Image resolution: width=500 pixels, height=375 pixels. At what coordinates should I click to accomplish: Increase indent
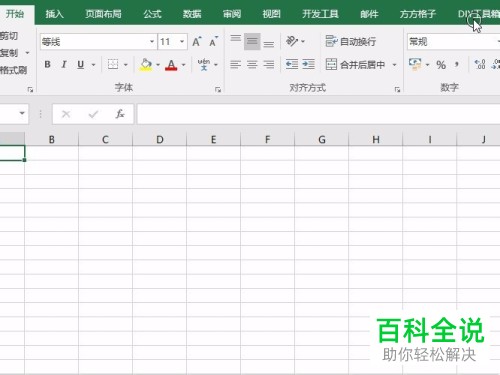click(308, 64)
